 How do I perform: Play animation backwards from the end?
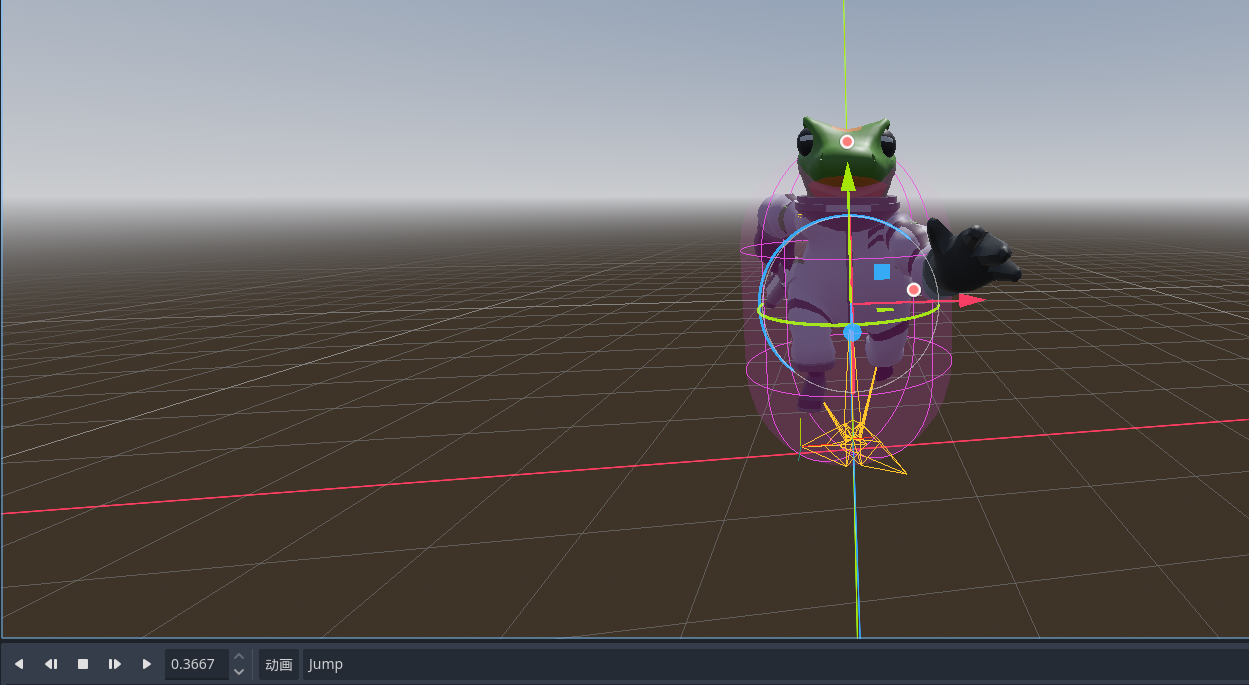coord(51,664)
